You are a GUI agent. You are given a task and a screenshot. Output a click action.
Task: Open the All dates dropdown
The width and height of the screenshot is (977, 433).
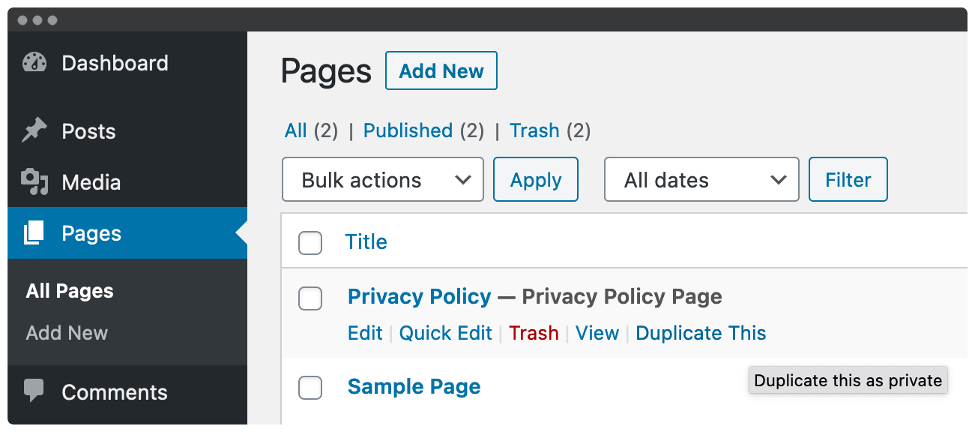pyautogui.click(x=702, y=179)
